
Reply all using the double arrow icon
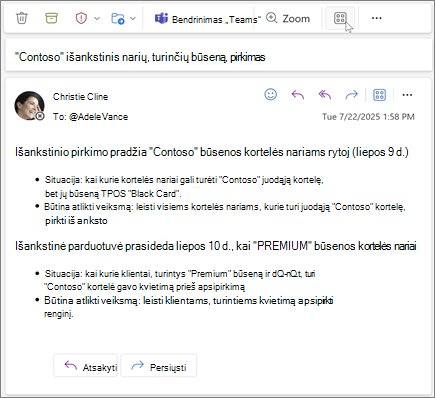click(325, 95)
